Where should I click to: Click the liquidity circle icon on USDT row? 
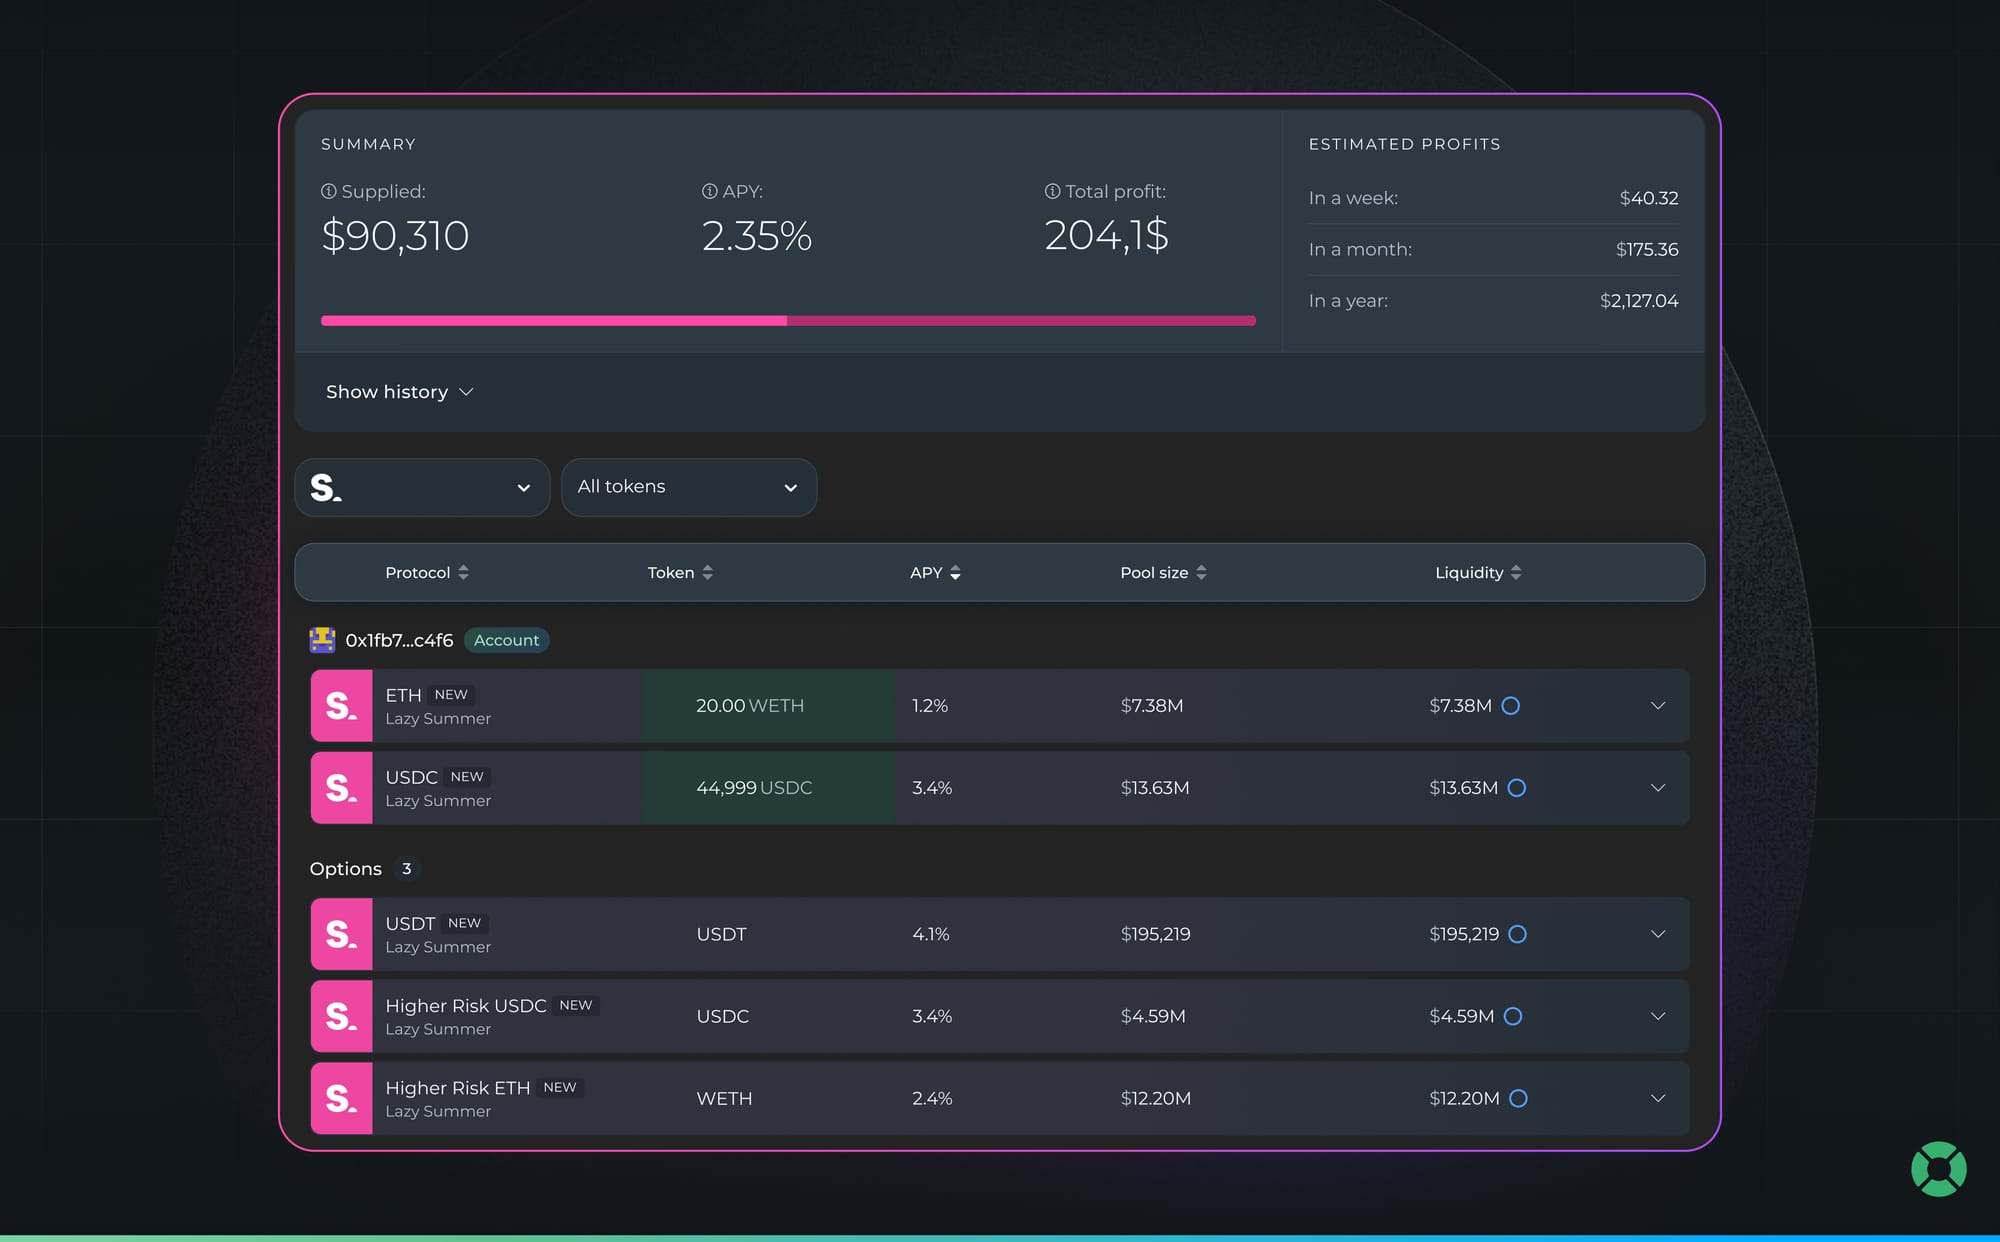pyautogui.click(x=1517, y=934)
